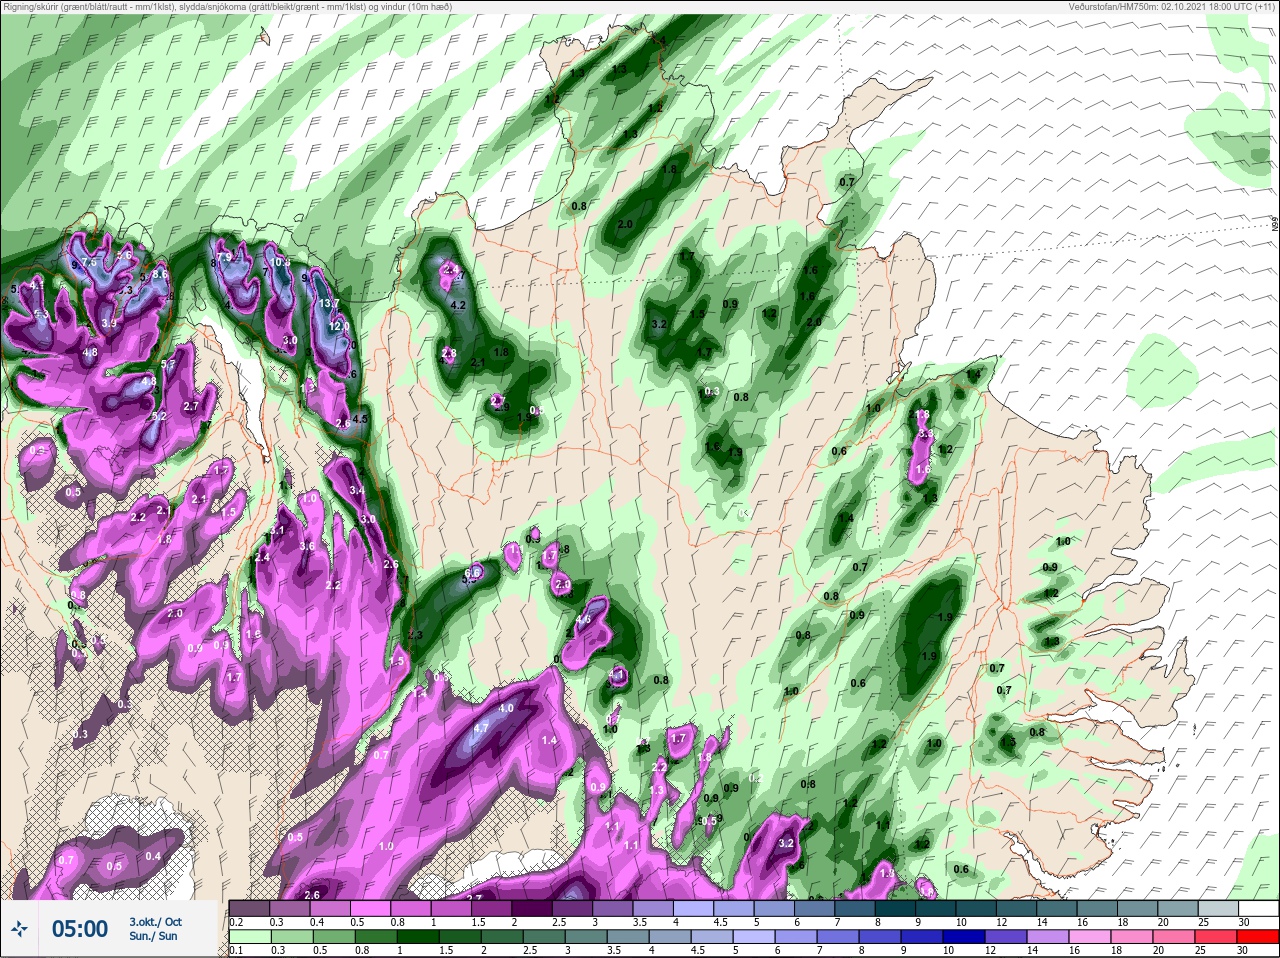This screenshot has width=1280, height=958.
Task: Click the 5.7 precipitation value on the map
Action: [x=168, y=366]
